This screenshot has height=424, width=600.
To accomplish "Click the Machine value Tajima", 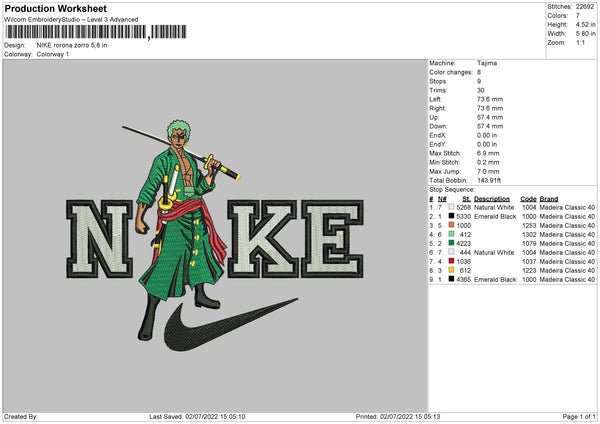I will point(487,63).
